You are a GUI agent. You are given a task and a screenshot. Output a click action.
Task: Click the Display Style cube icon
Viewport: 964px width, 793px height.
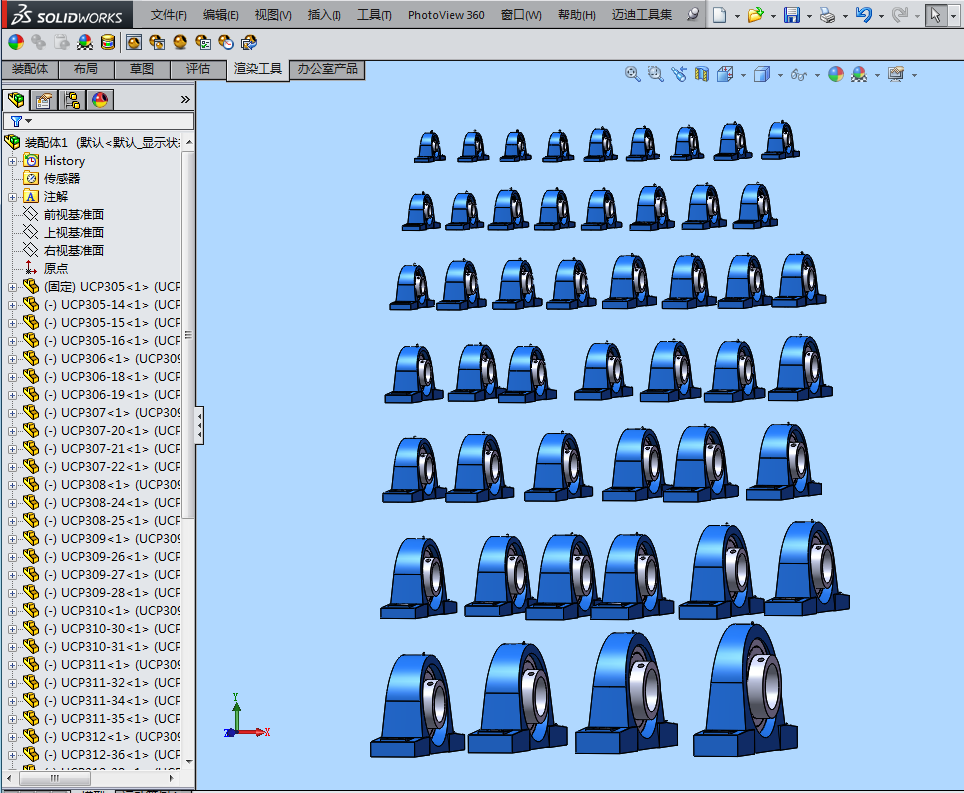click(762, 74)
